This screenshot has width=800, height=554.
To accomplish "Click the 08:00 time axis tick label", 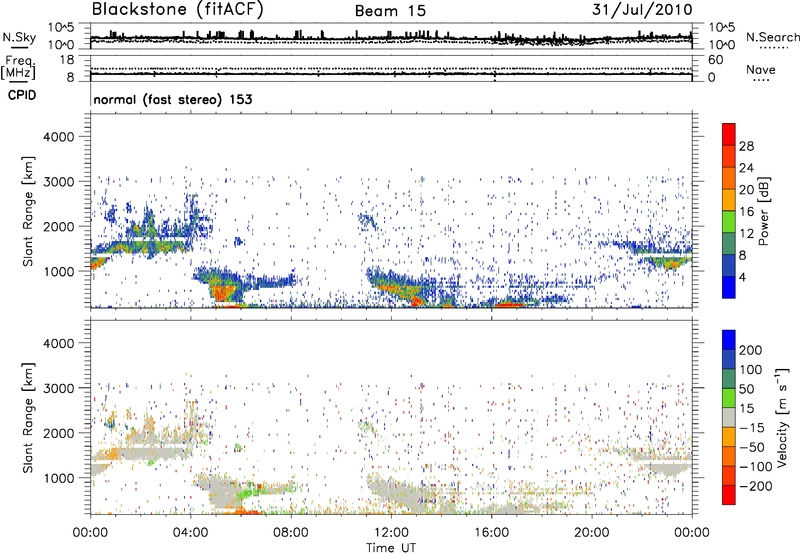I will 291,533.
